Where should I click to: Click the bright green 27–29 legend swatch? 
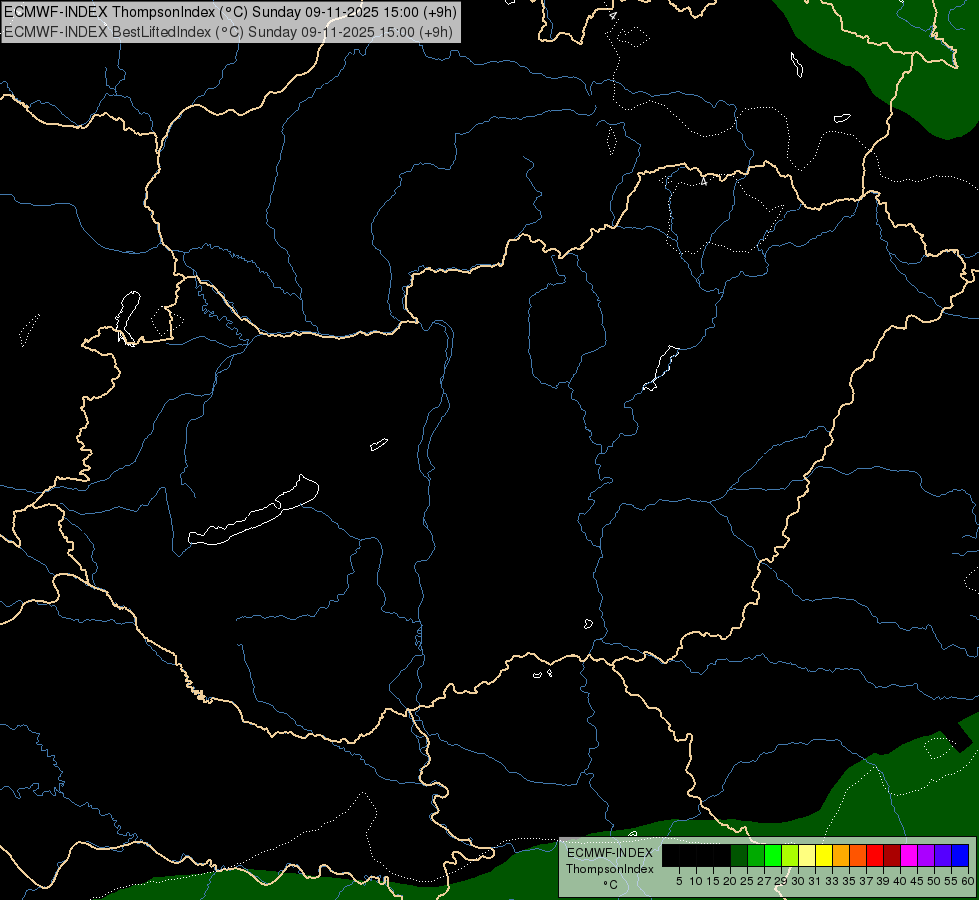(x=773, y=855)
